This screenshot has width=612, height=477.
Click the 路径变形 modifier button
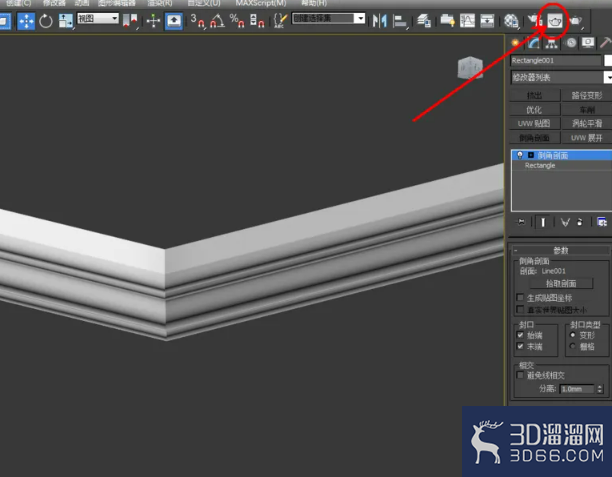click(x=587, y=95)
